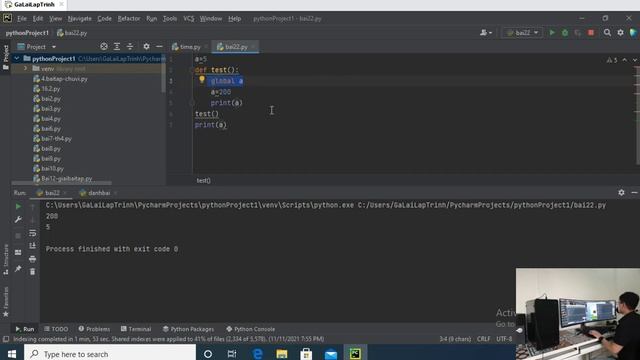Open the File menu
Screen dimensions: 640x360
[x=22, y=19]
